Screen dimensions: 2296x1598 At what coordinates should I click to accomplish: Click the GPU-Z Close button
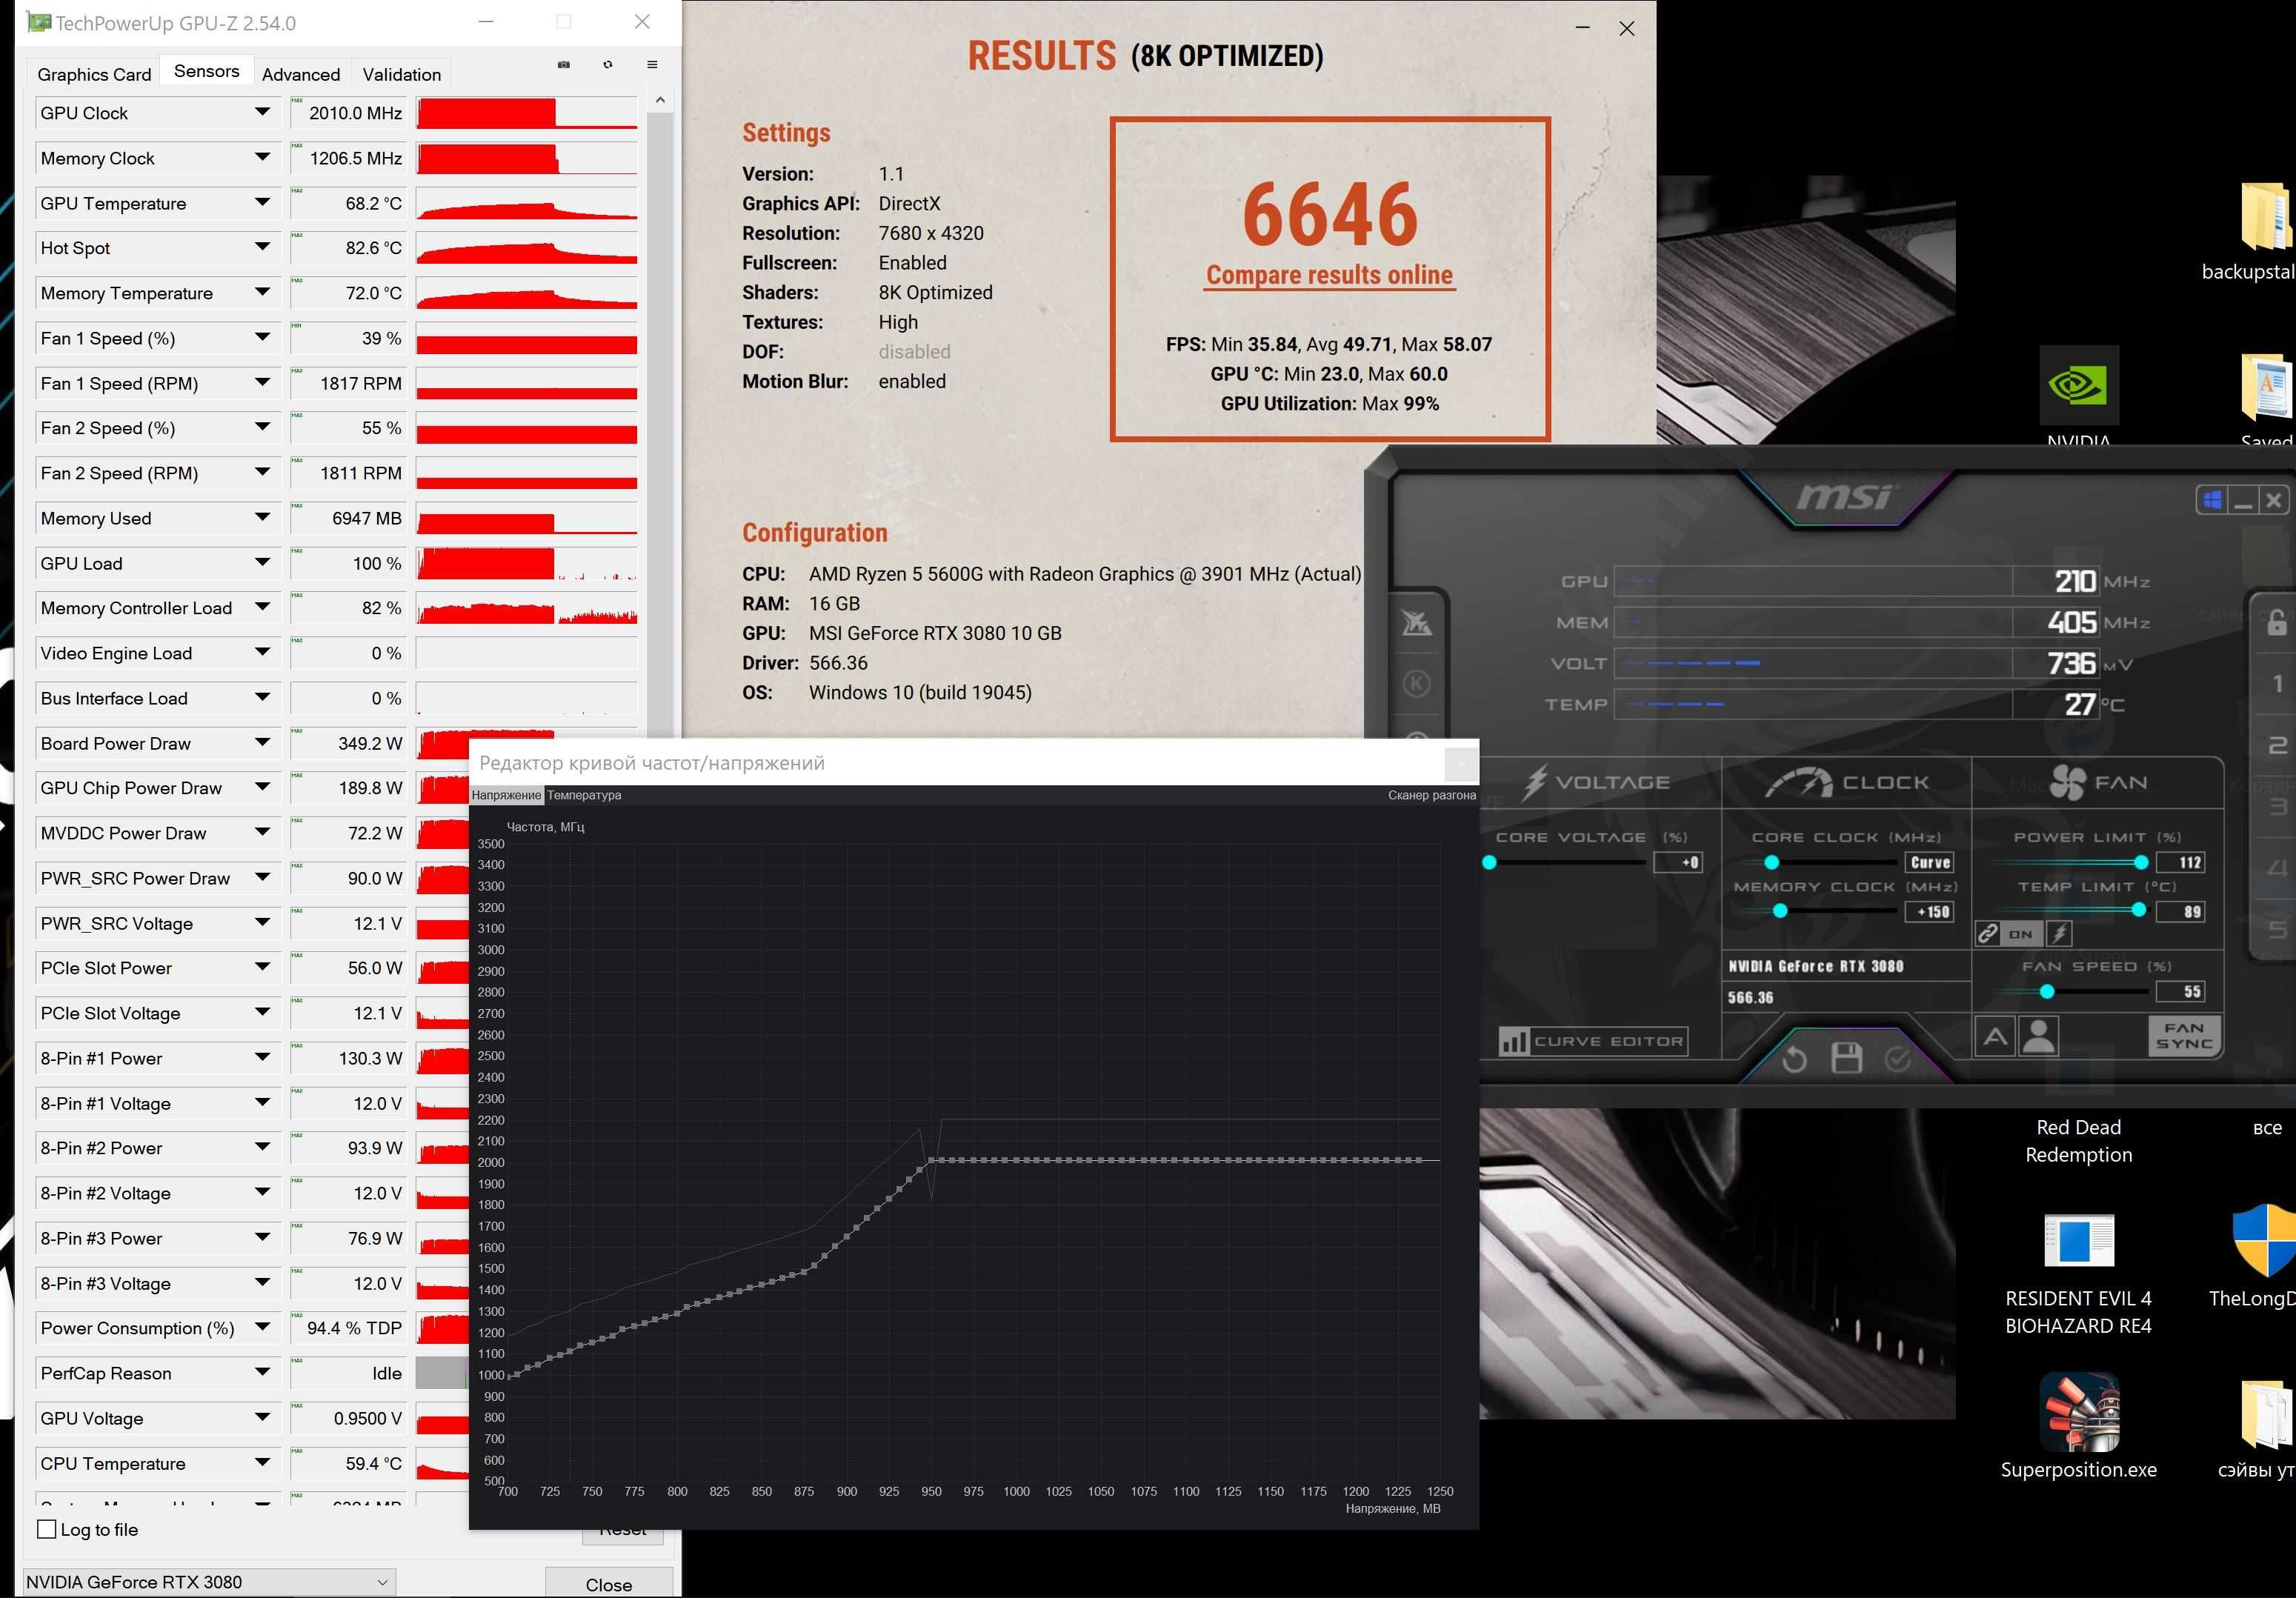pos(608,1584)
